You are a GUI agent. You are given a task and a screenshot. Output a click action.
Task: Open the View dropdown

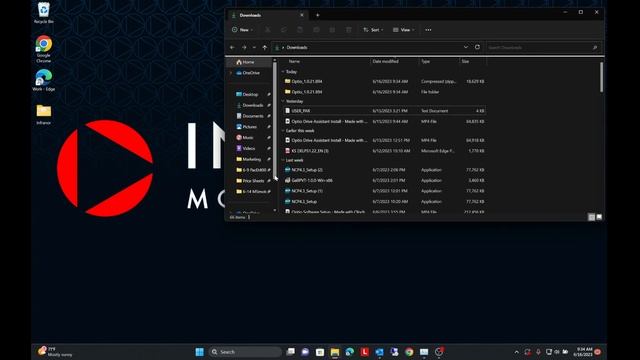tap(404, 30)
